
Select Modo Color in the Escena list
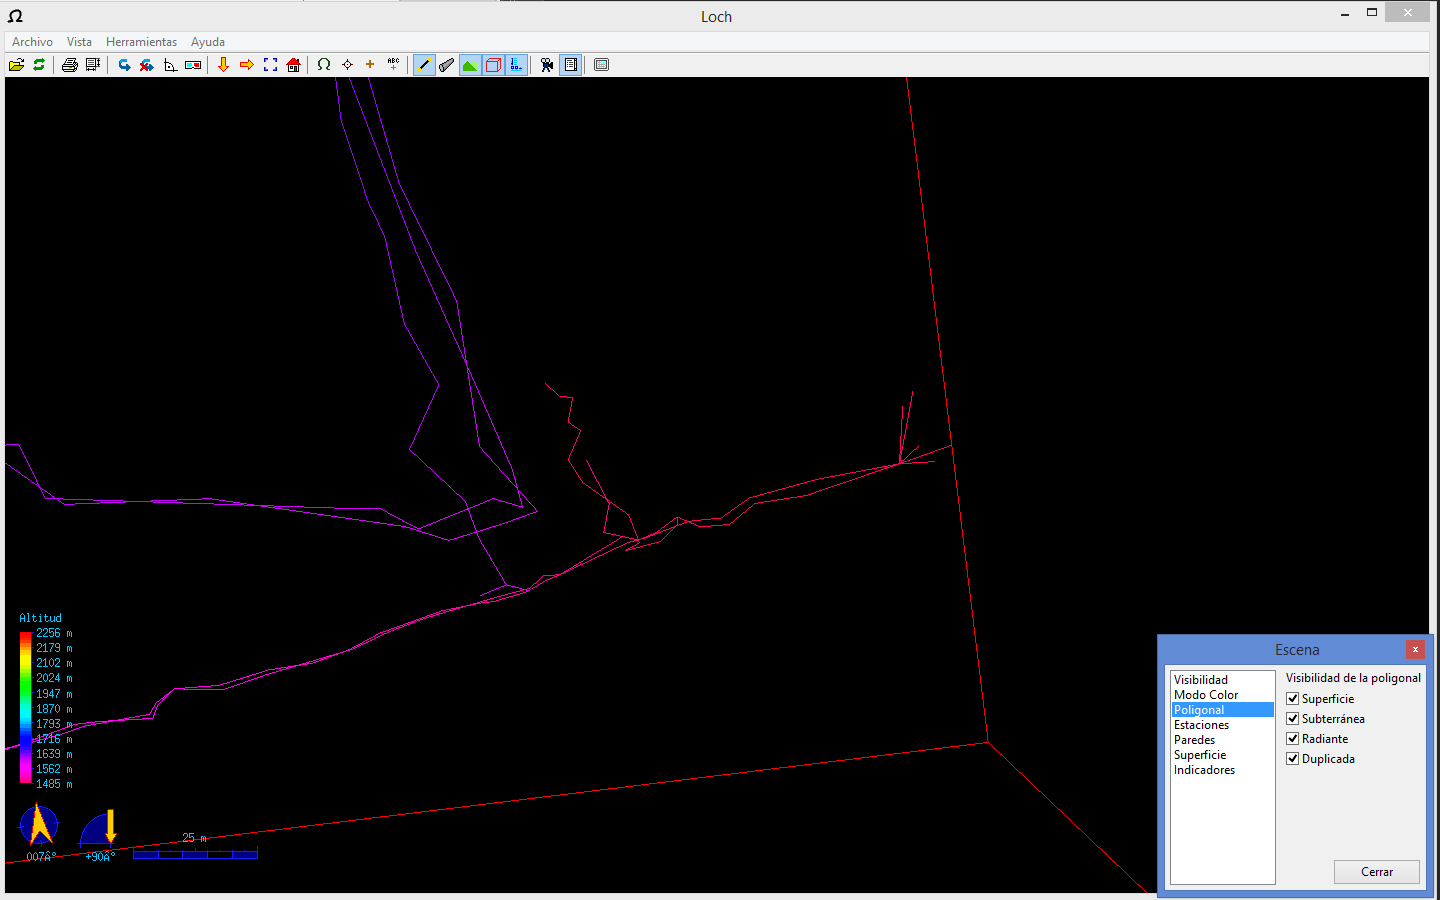point(1222,695)
